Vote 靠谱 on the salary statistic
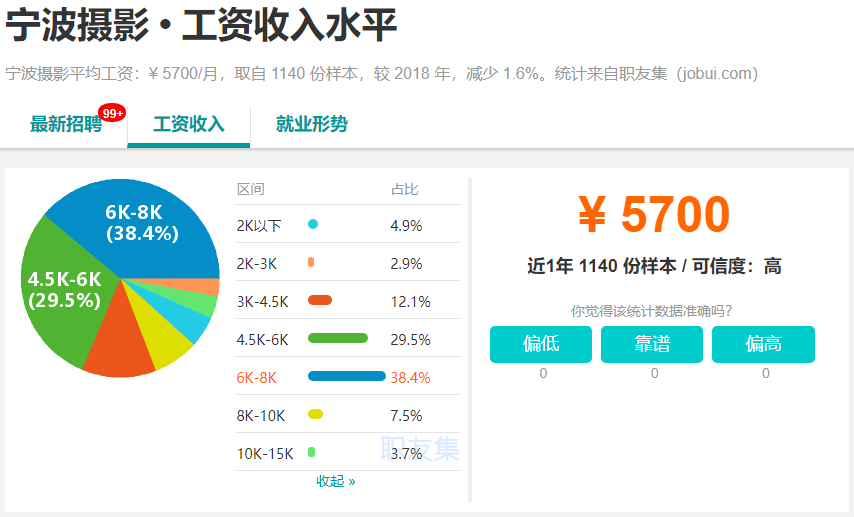Viewport: 854px width, 517px height. [x=652, y=344]
